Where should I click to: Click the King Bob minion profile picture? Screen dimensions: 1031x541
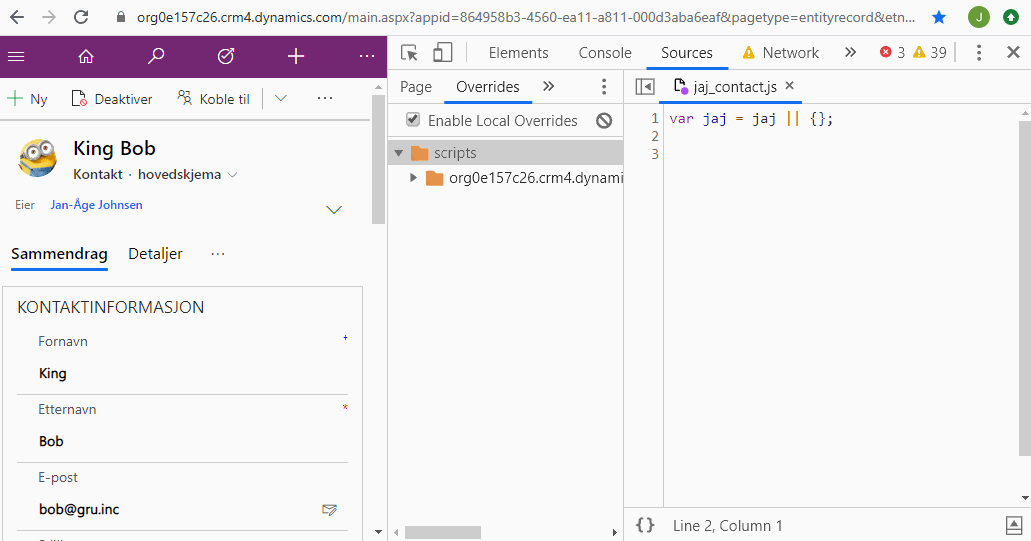point(37,158)
